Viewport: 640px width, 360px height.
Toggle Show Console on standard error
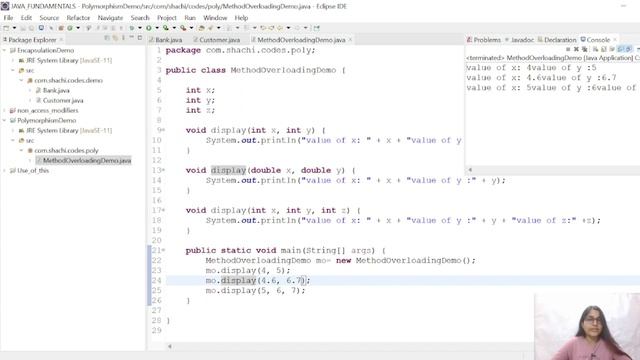point(628,49)
